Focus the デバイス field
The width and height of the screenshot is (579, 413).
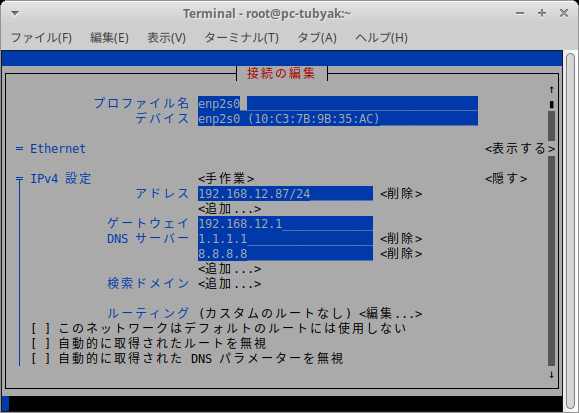pyautogui.click(x=338, y=119)
